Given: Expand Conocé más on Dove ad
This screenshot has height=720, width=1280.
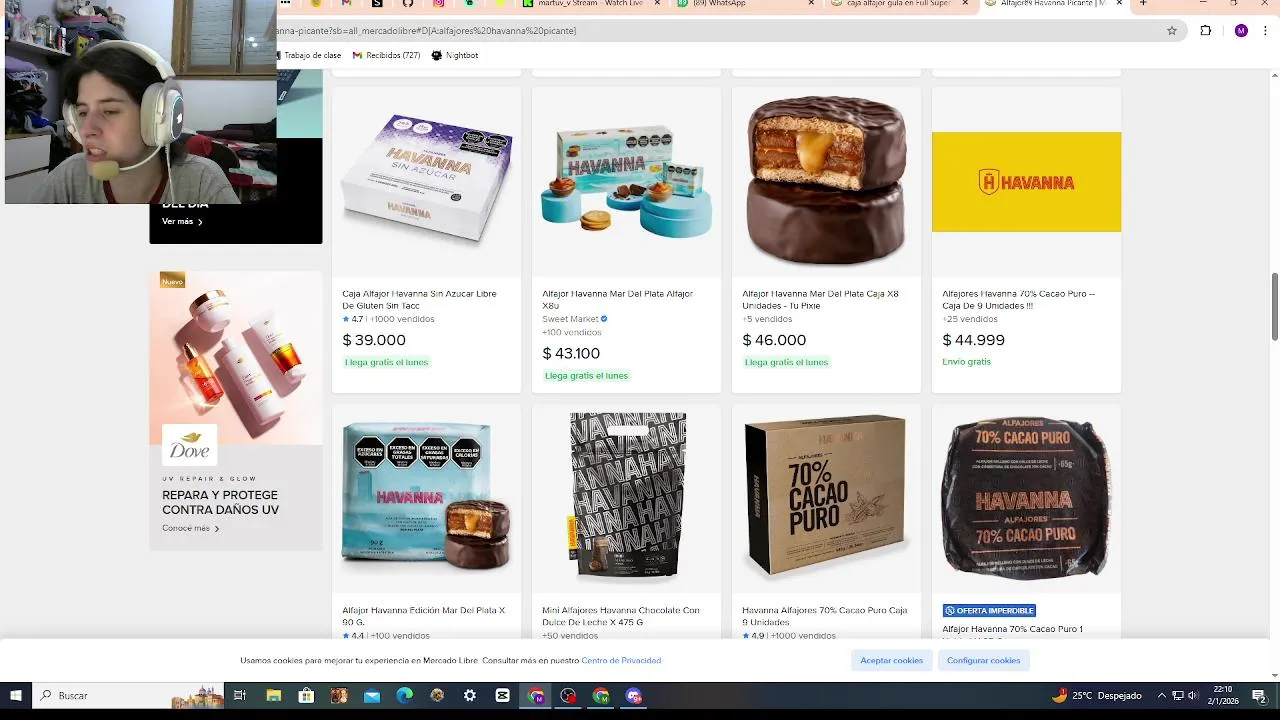Looking at the screenshot, I should coord(190,528).
